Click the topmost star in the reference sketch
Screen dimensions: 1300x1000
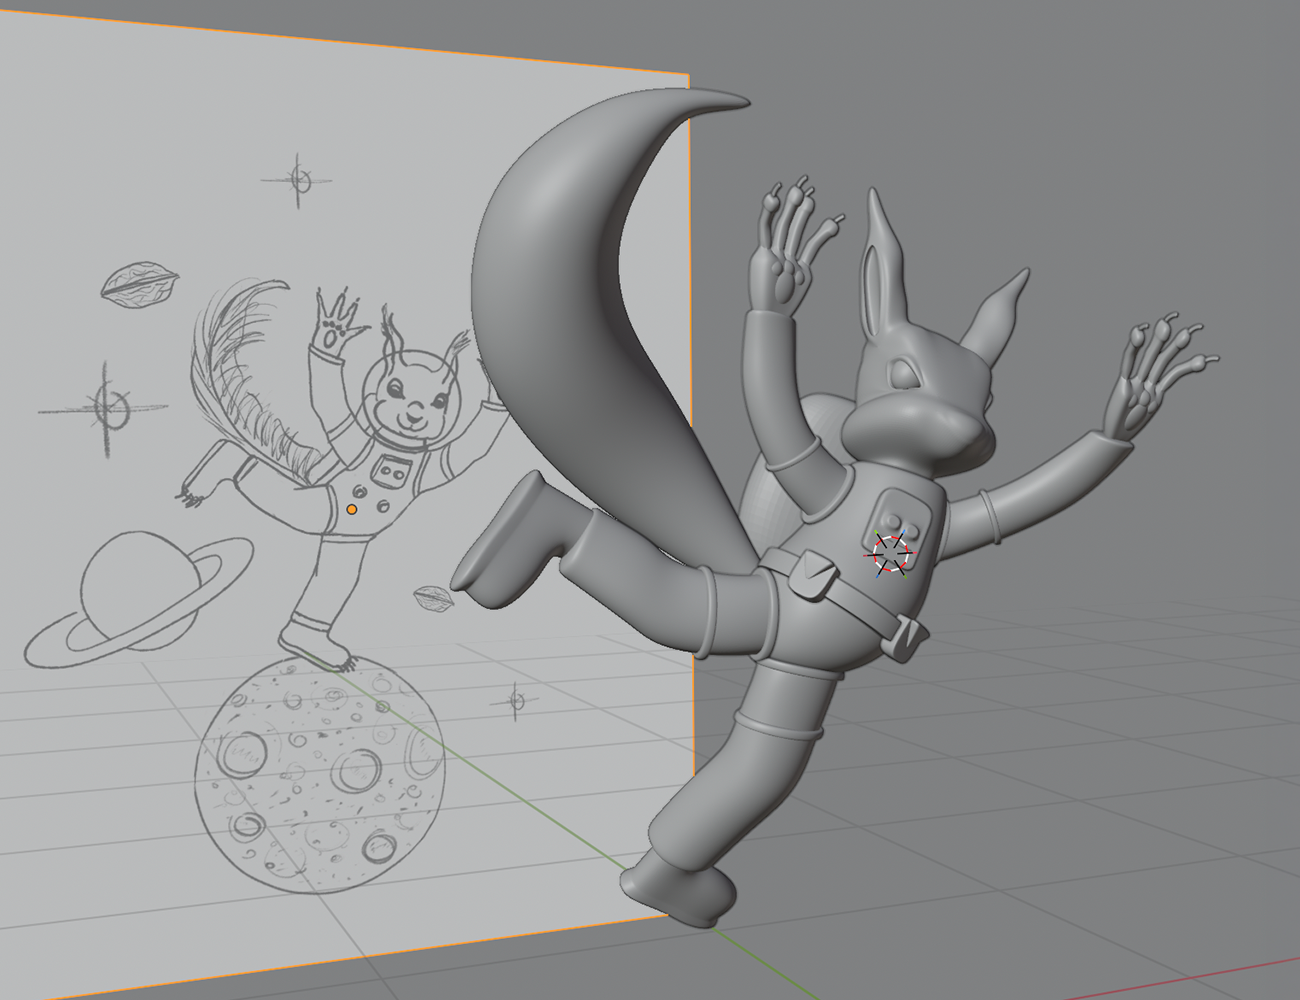point(297,180)
